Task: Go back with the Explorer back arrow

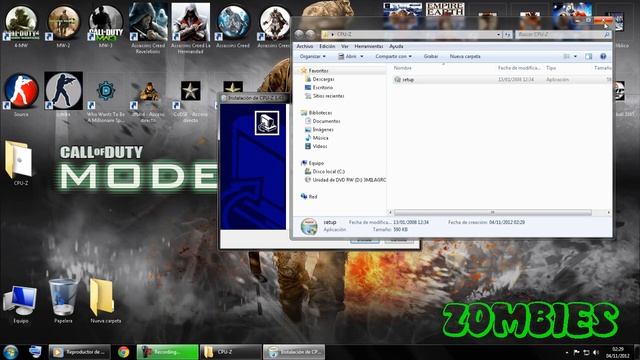Action: [299, 35]
